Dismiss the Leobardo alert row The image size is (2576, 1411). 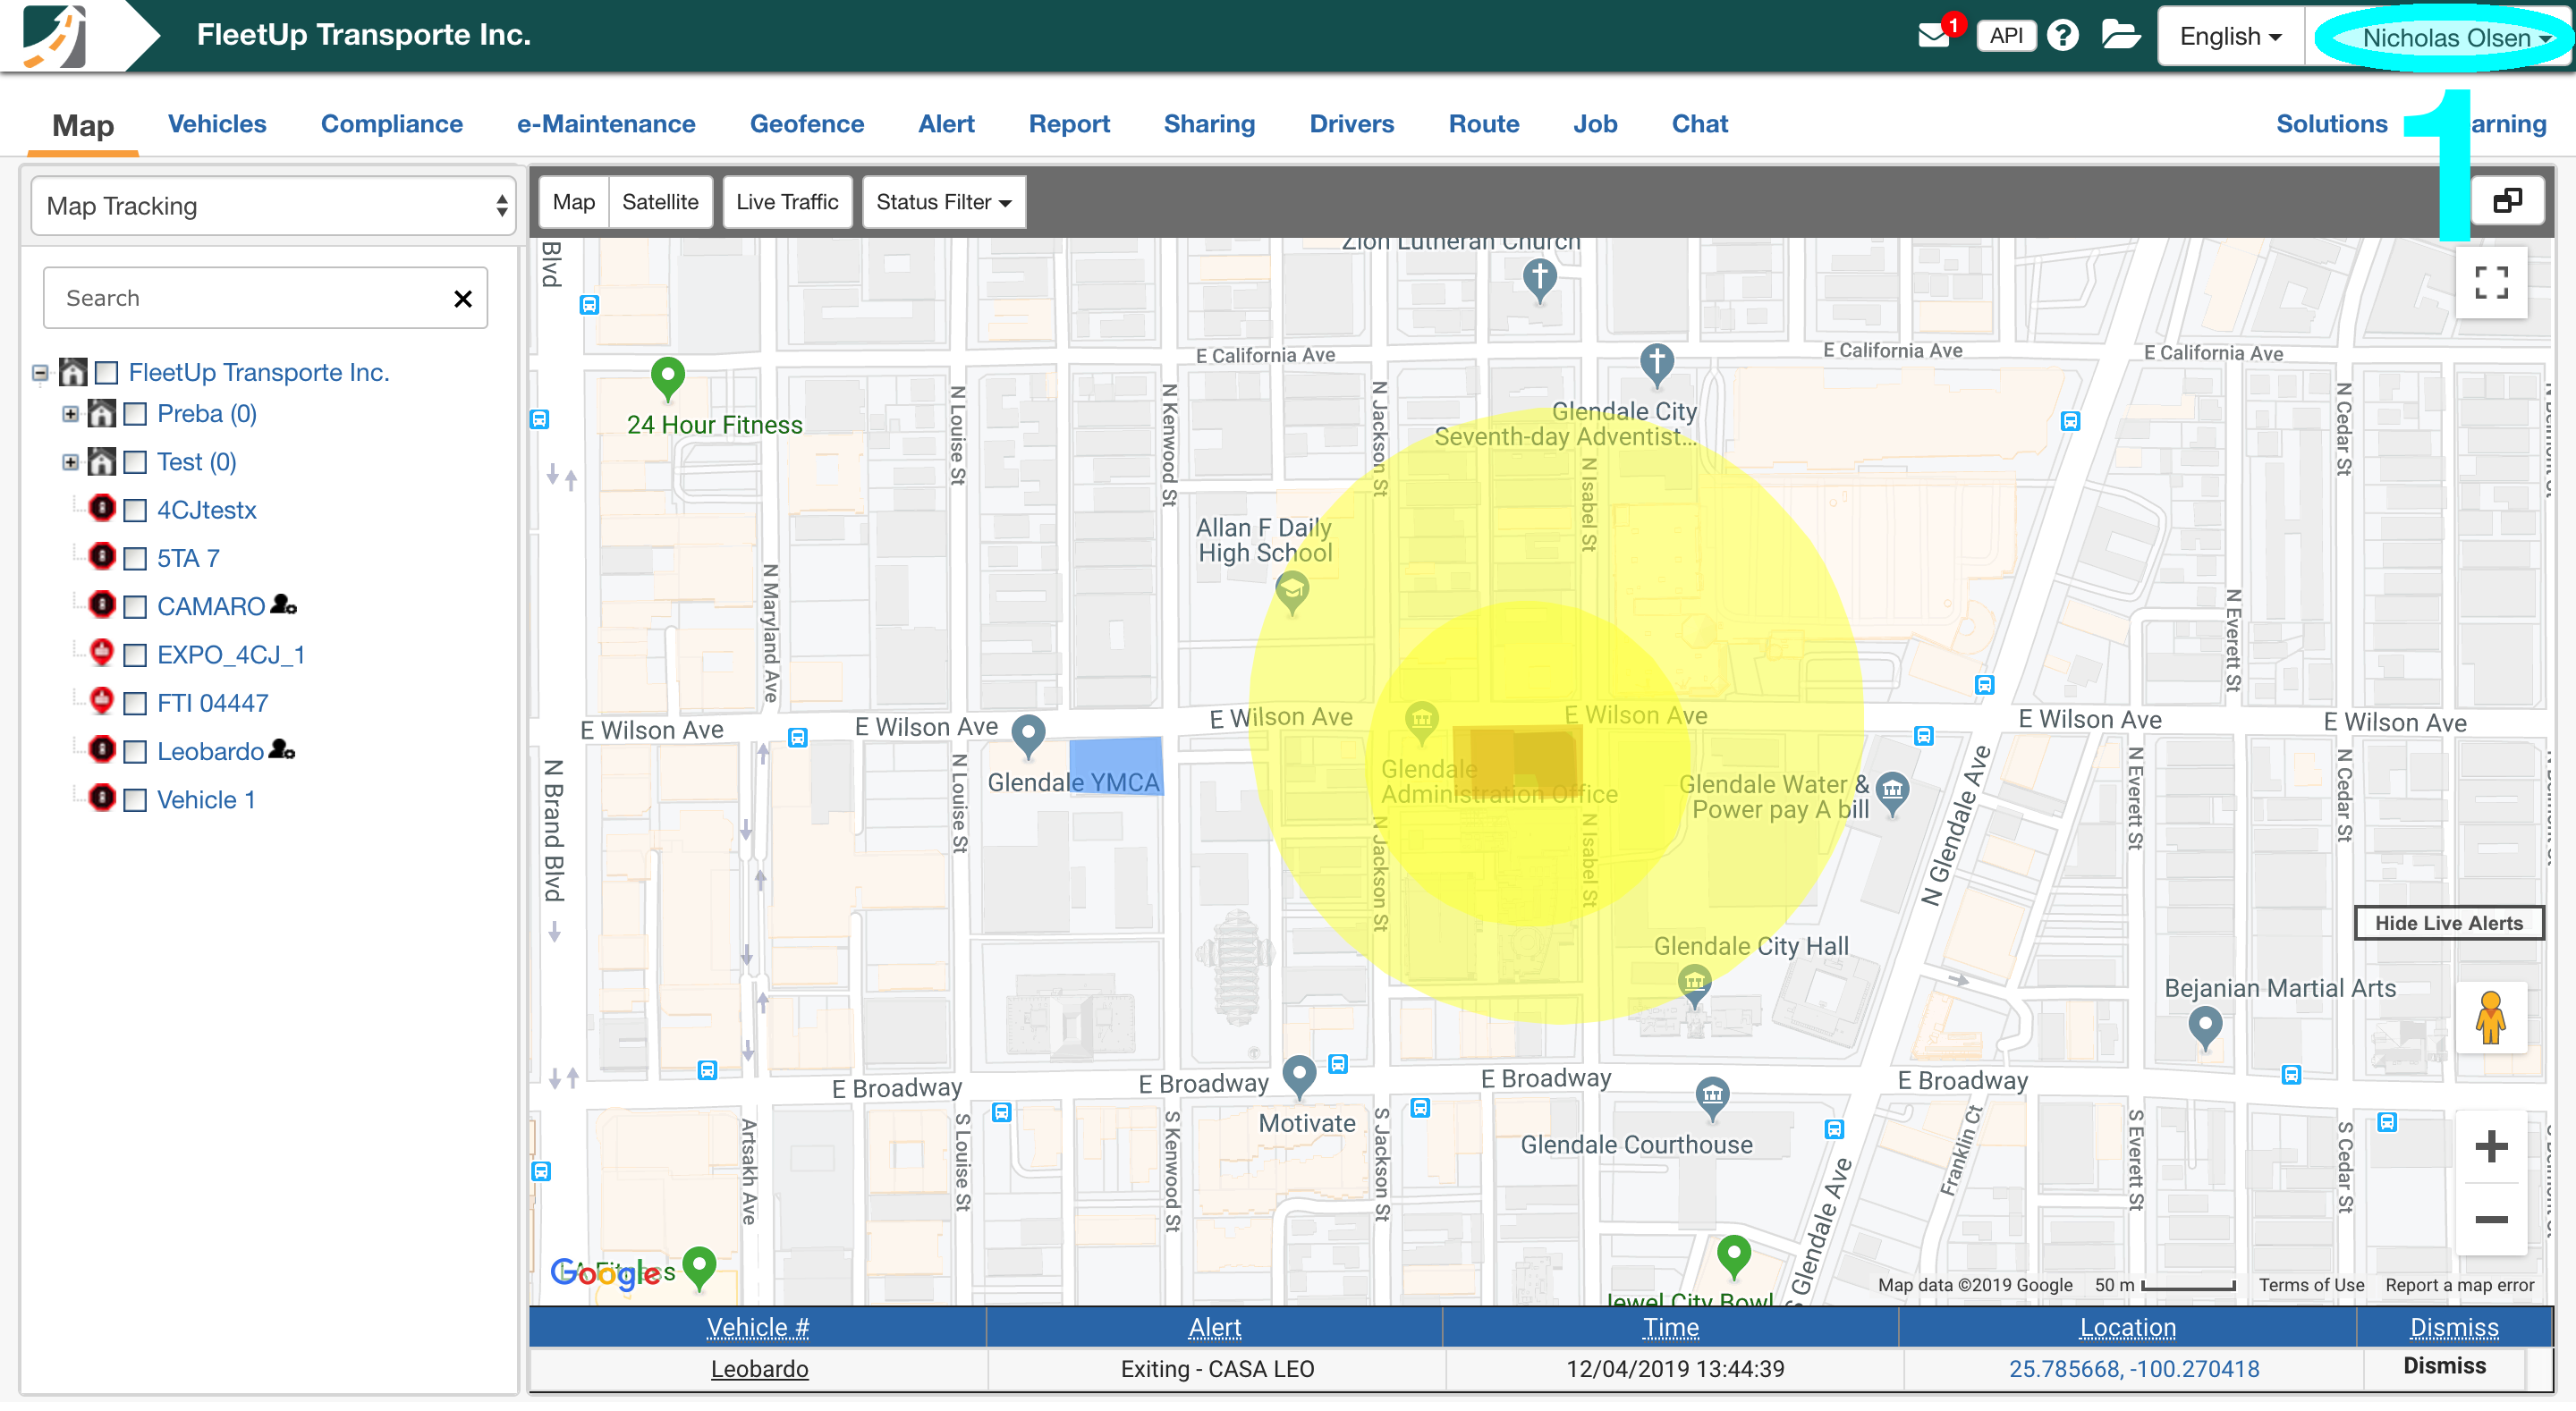point(2444,1367)
